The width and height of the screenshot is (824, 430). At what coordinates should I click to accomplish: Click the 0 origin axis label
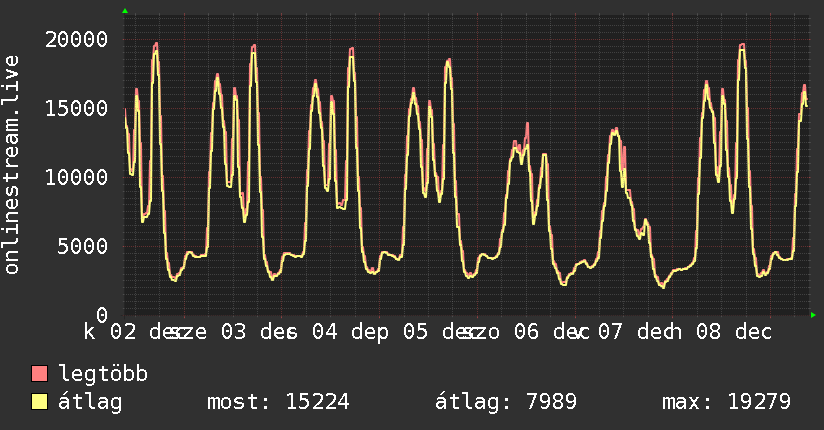point(102,315)
